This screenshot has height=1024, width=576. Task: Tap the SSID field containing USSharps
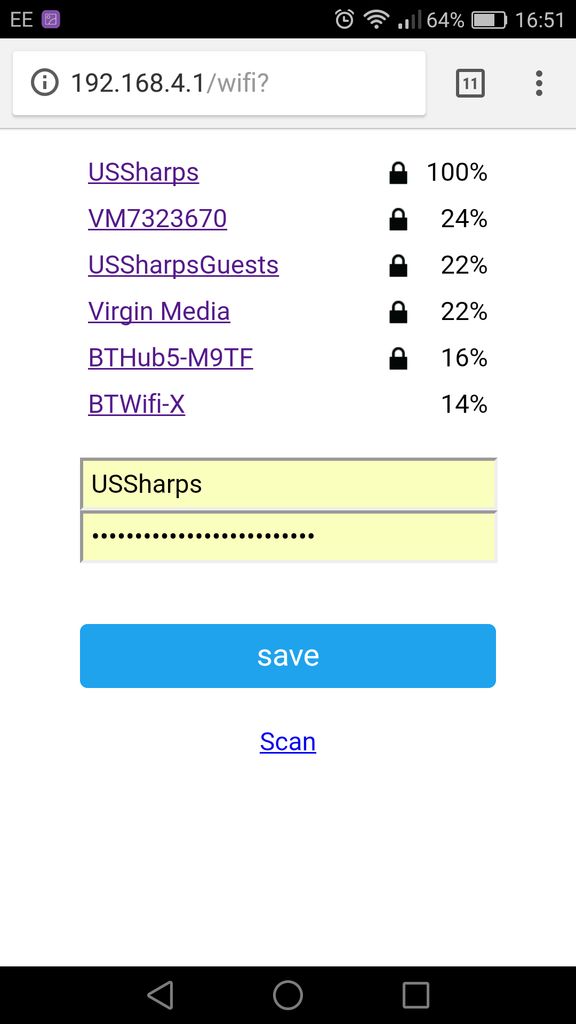point(288,484)
